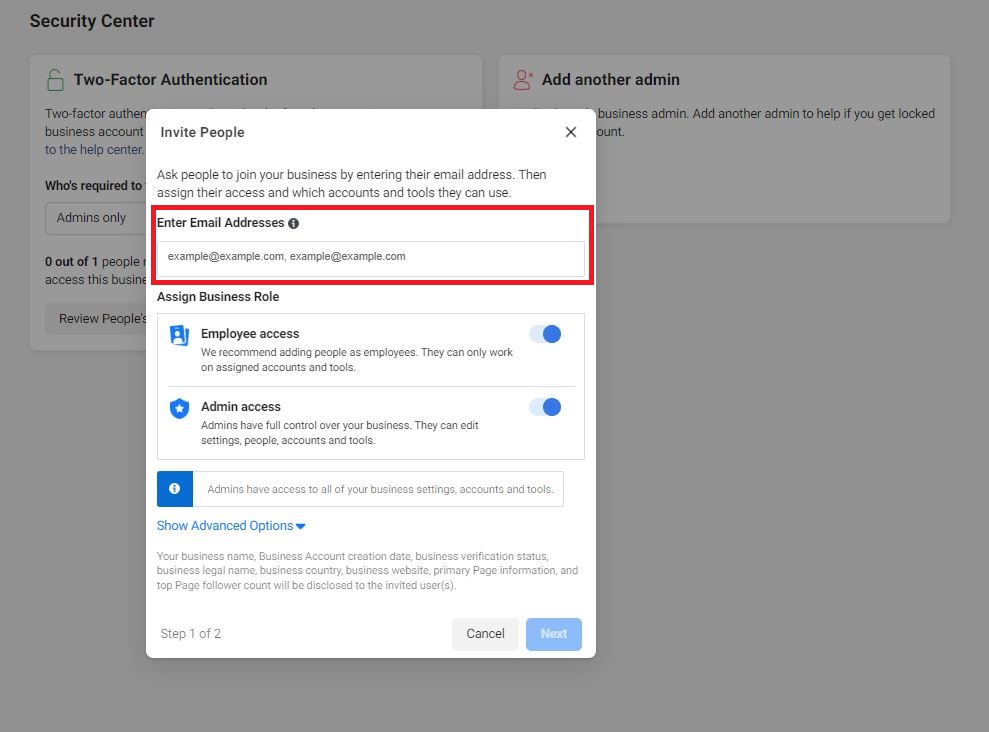The width and height of the screenshot is (989, 732).
Task: Click the disclosure text about invited users
Action: [367, 571]
